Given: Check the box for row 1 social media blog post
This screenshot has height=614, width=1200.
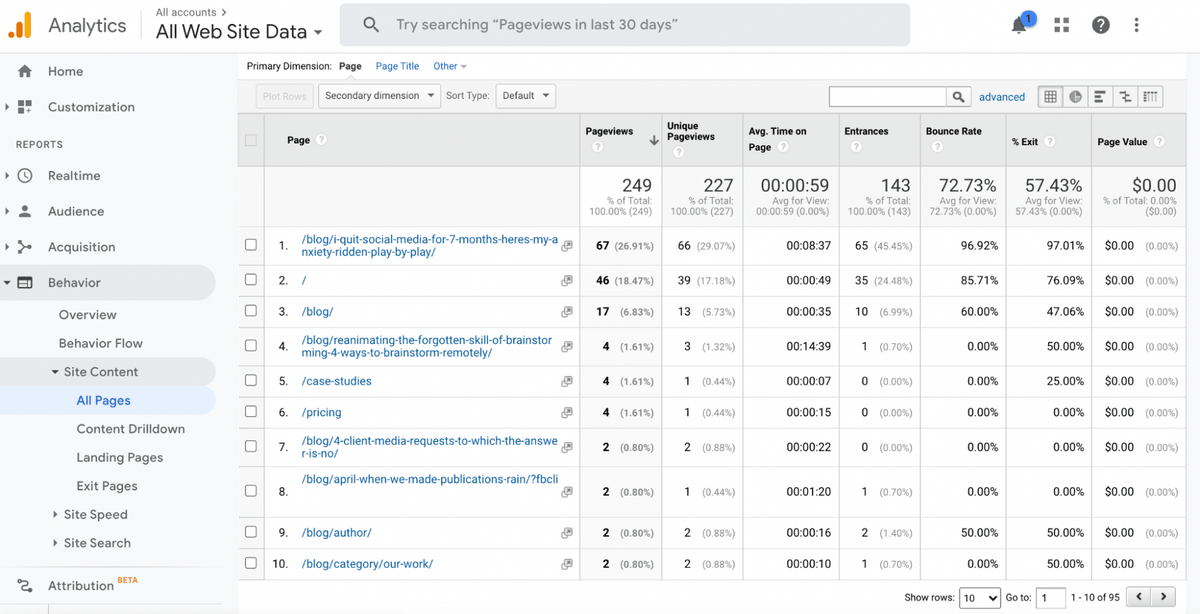Looking at the screenshot, I should click(251, 245).
